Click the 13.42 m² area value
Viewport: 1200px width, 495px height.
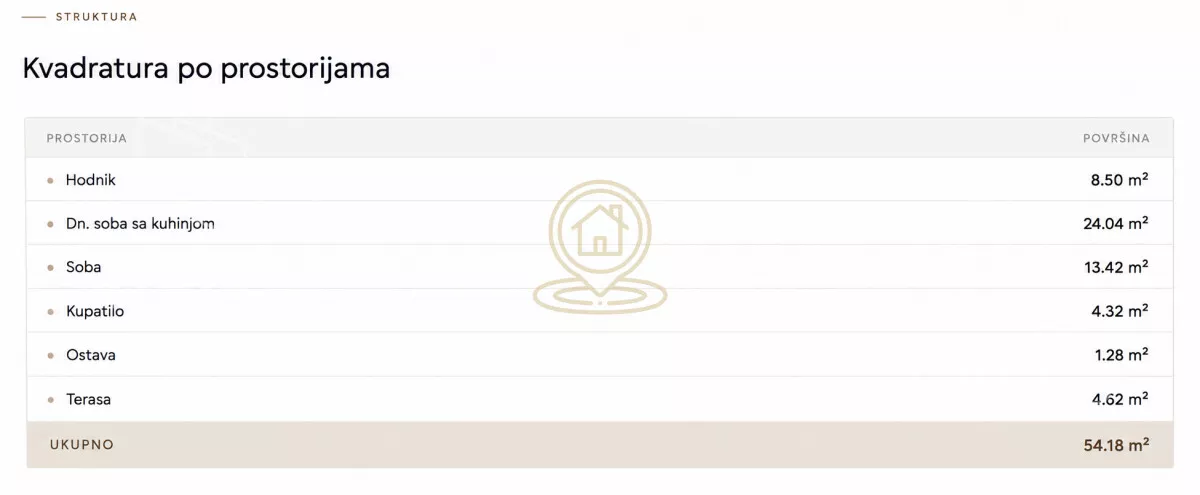tap(1116, 267)
